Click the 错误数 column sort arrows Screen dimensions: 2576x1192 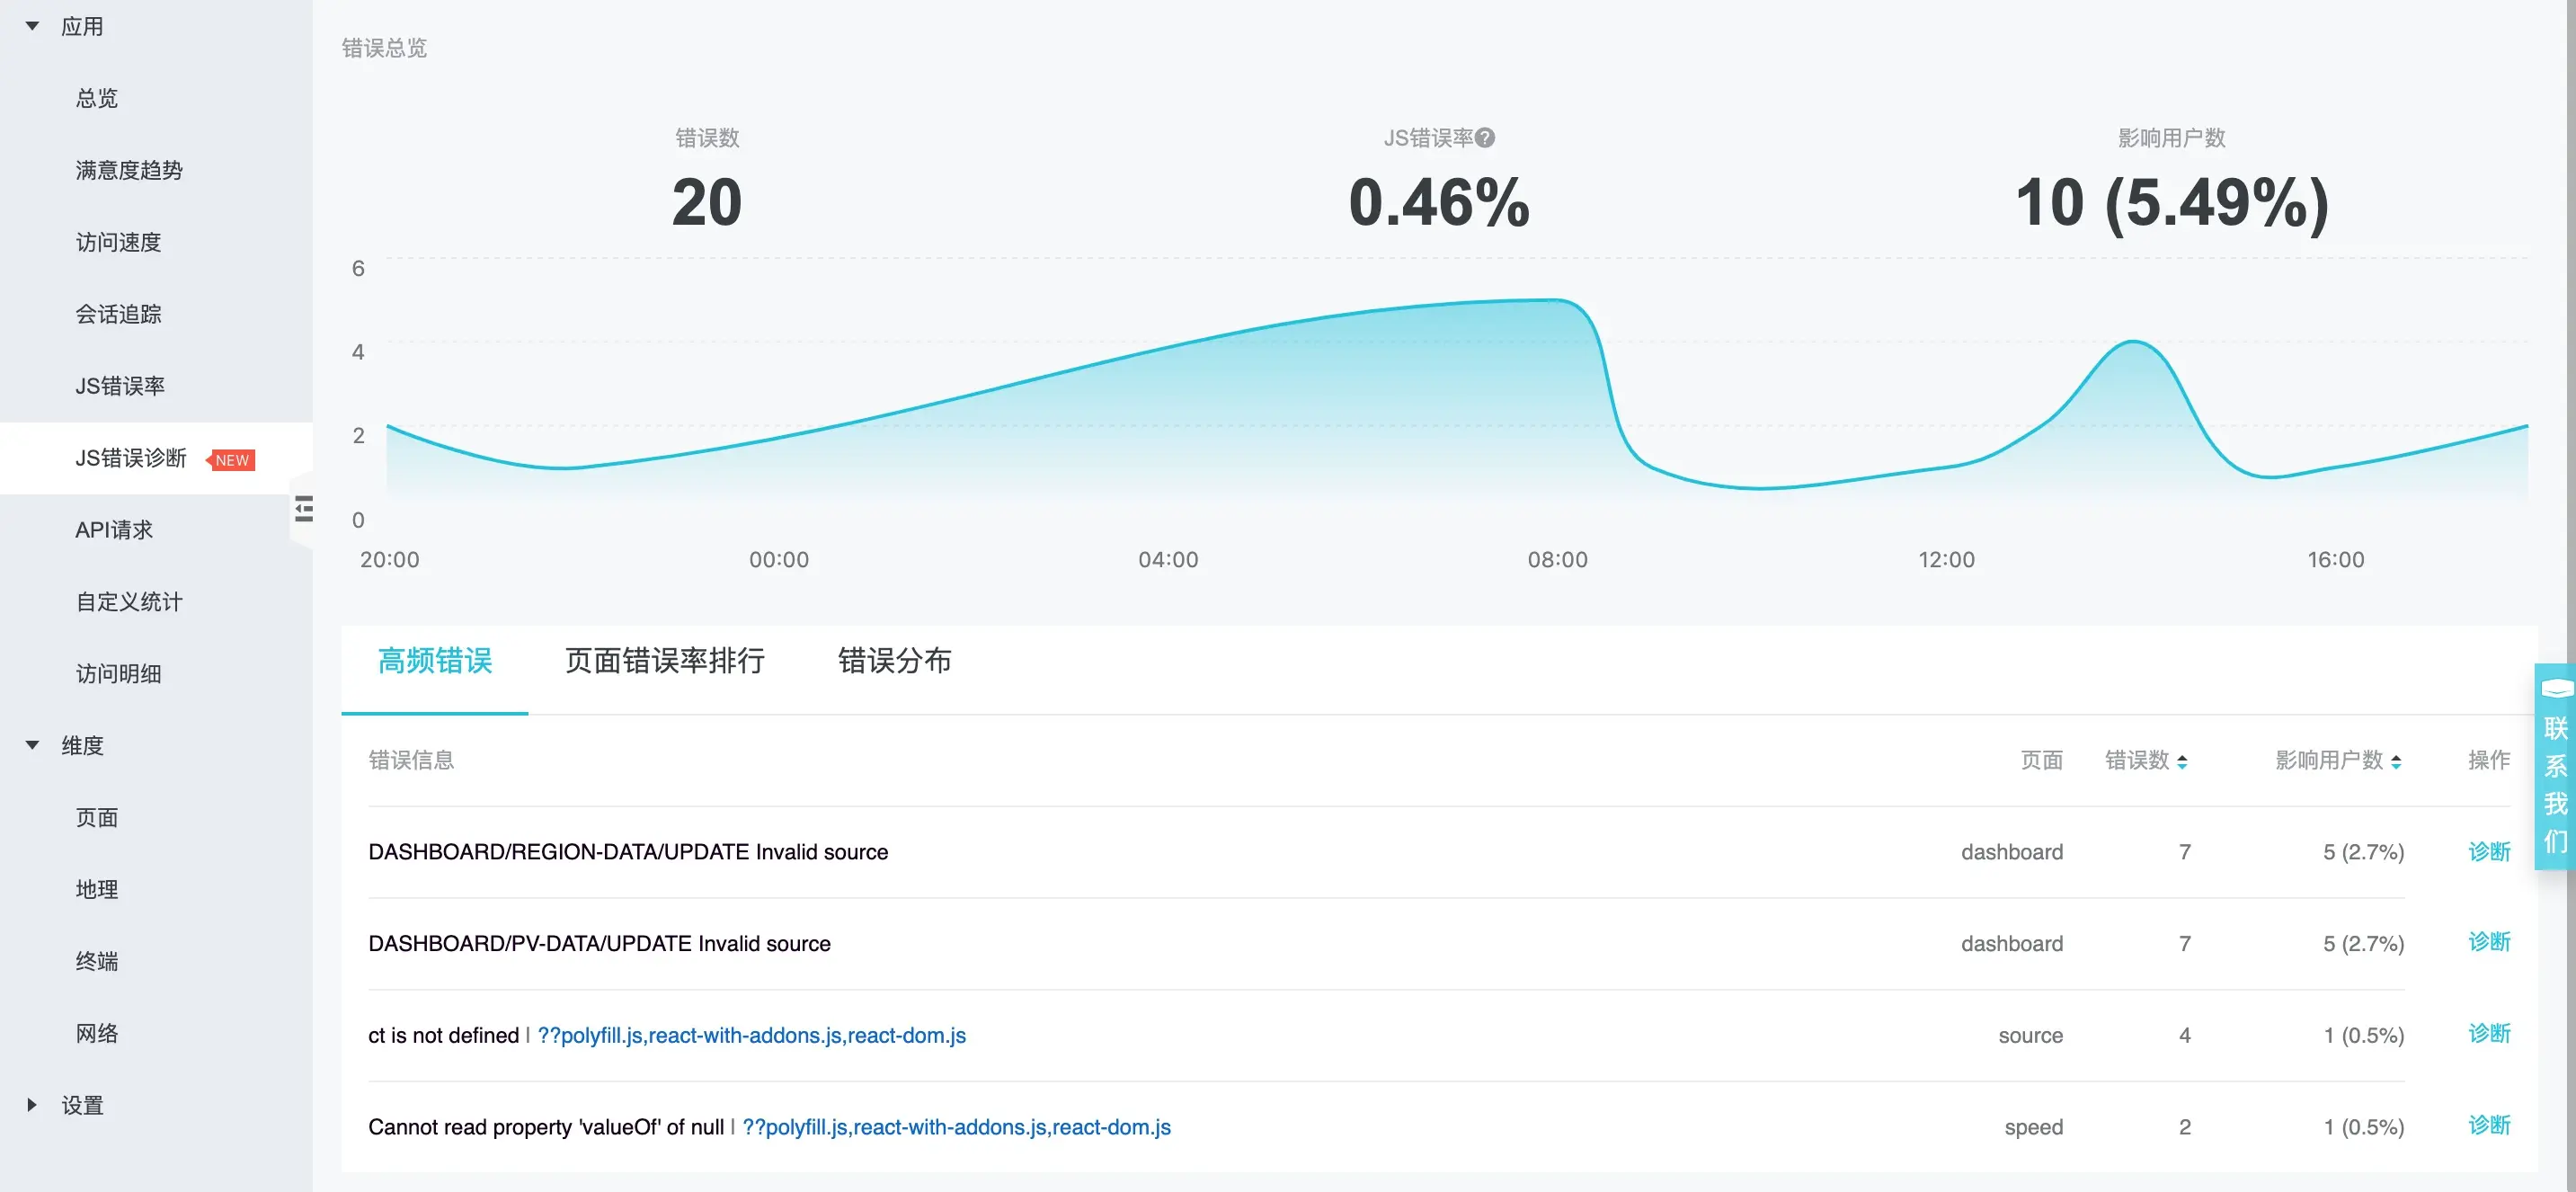click(x=2182, y=762)
